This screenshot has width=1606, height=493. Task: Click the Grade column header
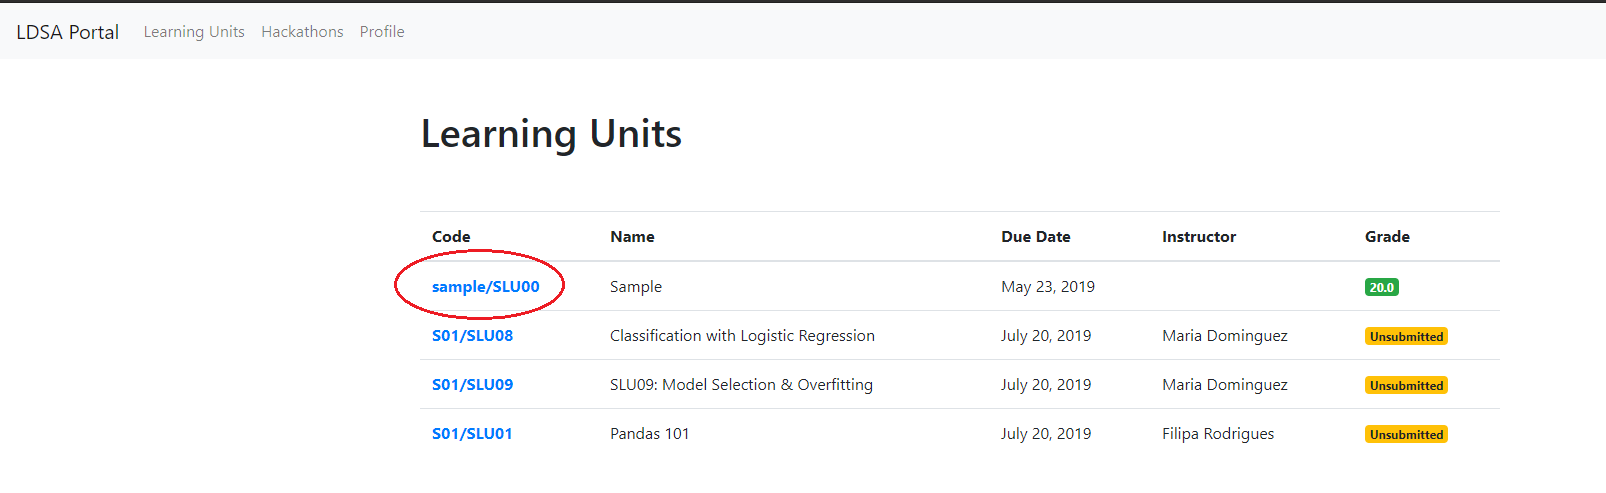pos(1387,237)
